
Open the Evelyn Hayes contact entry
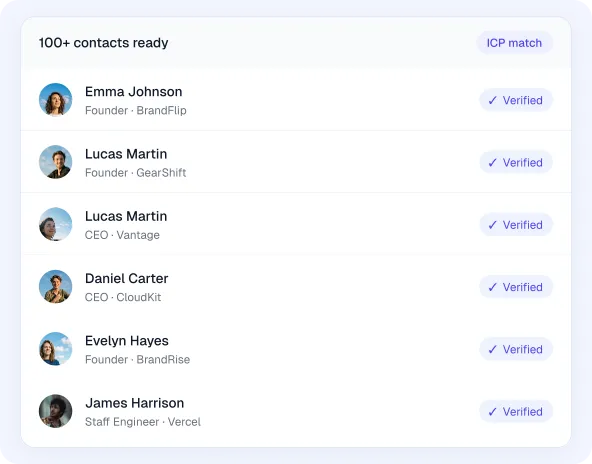296,349
